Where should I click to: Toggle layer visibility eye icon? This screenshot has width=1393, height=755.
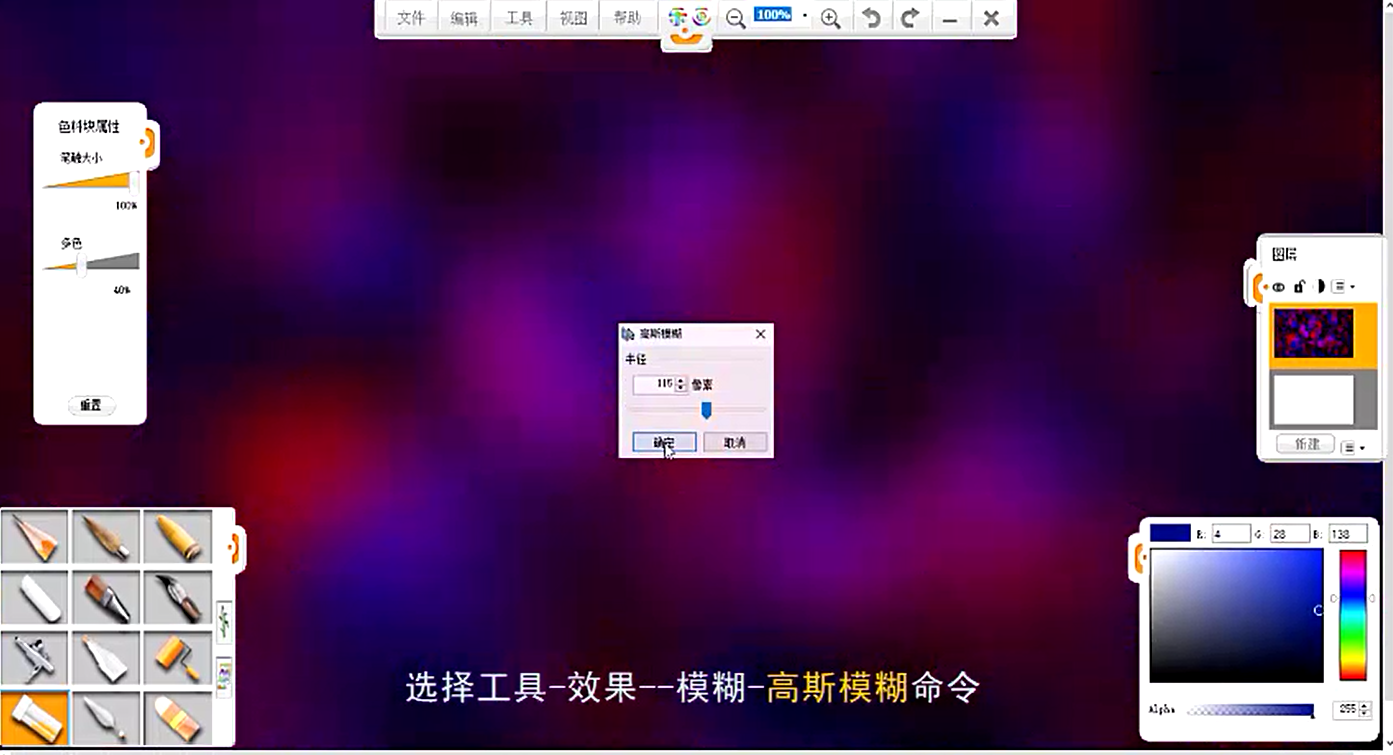pyautogui.click(x=1278, y=287)
